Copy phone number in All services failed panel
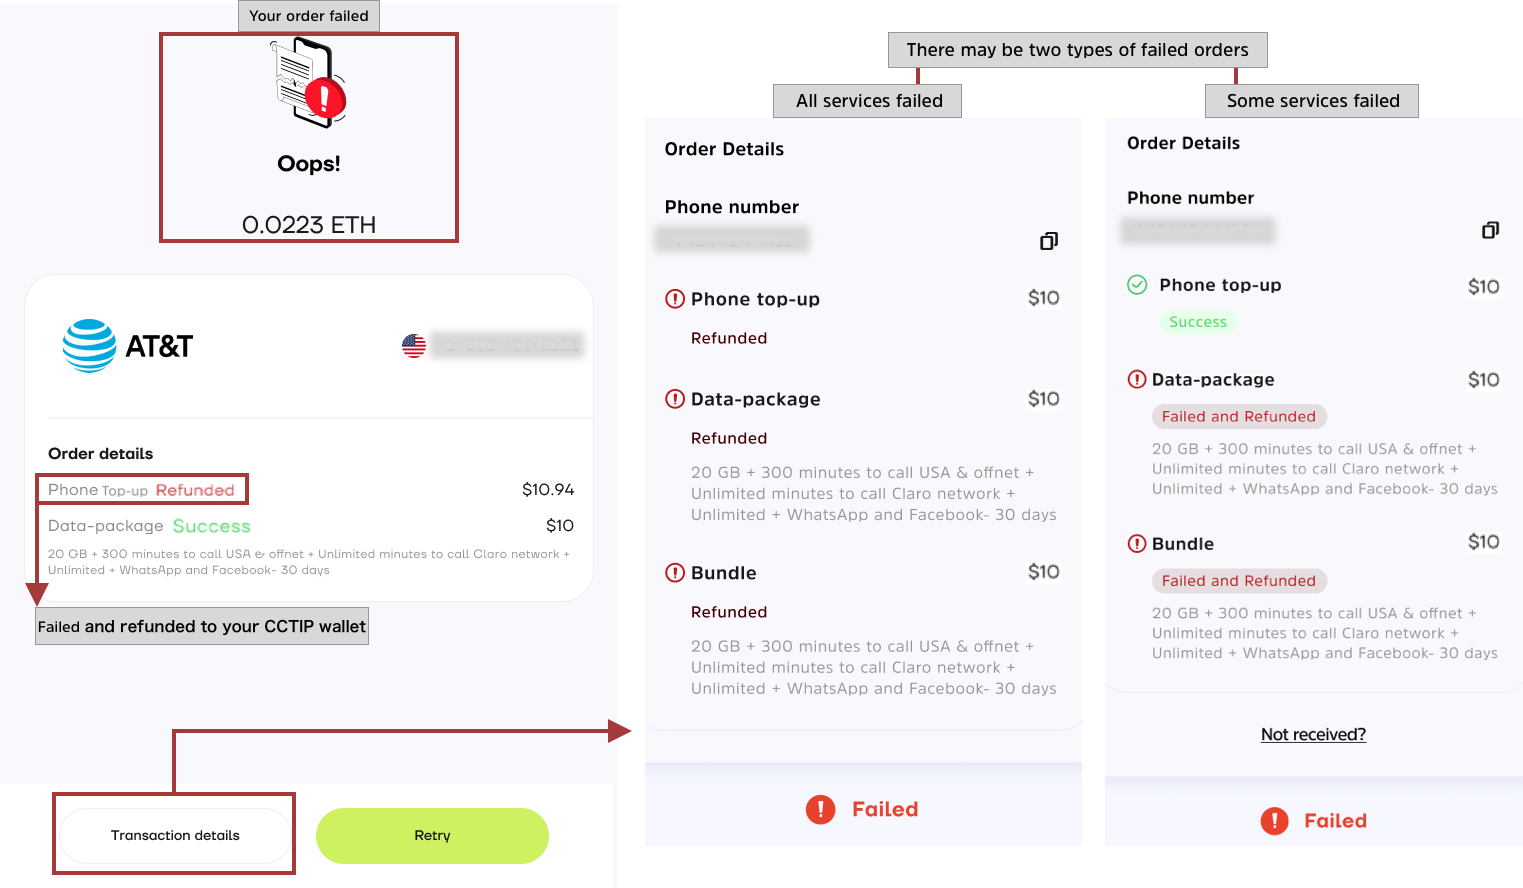1523x888 pixels. 1048,241
